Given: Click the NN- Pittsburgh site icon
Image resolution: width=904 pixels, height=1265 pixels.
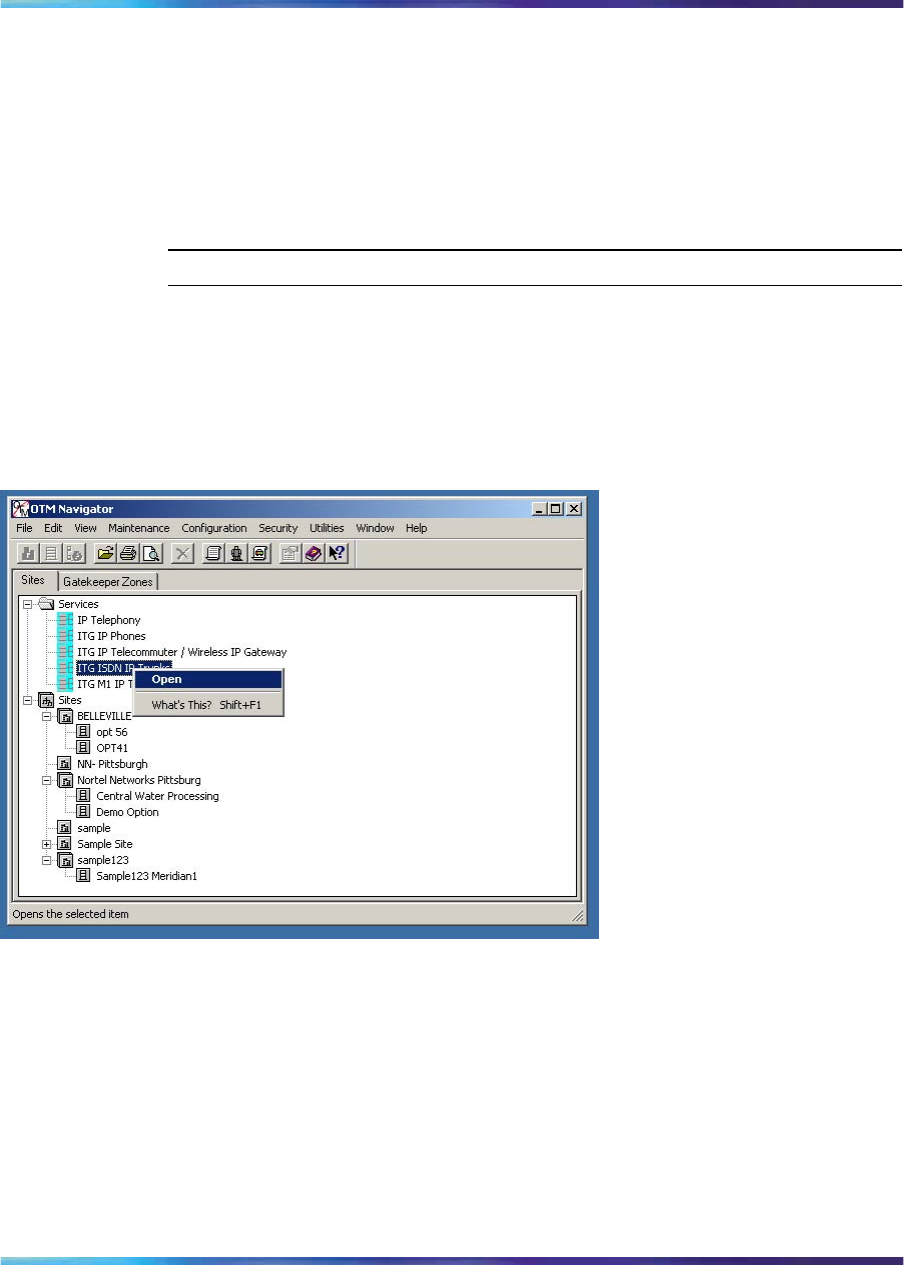Looking at the screenshot, I should pos(65,764).
